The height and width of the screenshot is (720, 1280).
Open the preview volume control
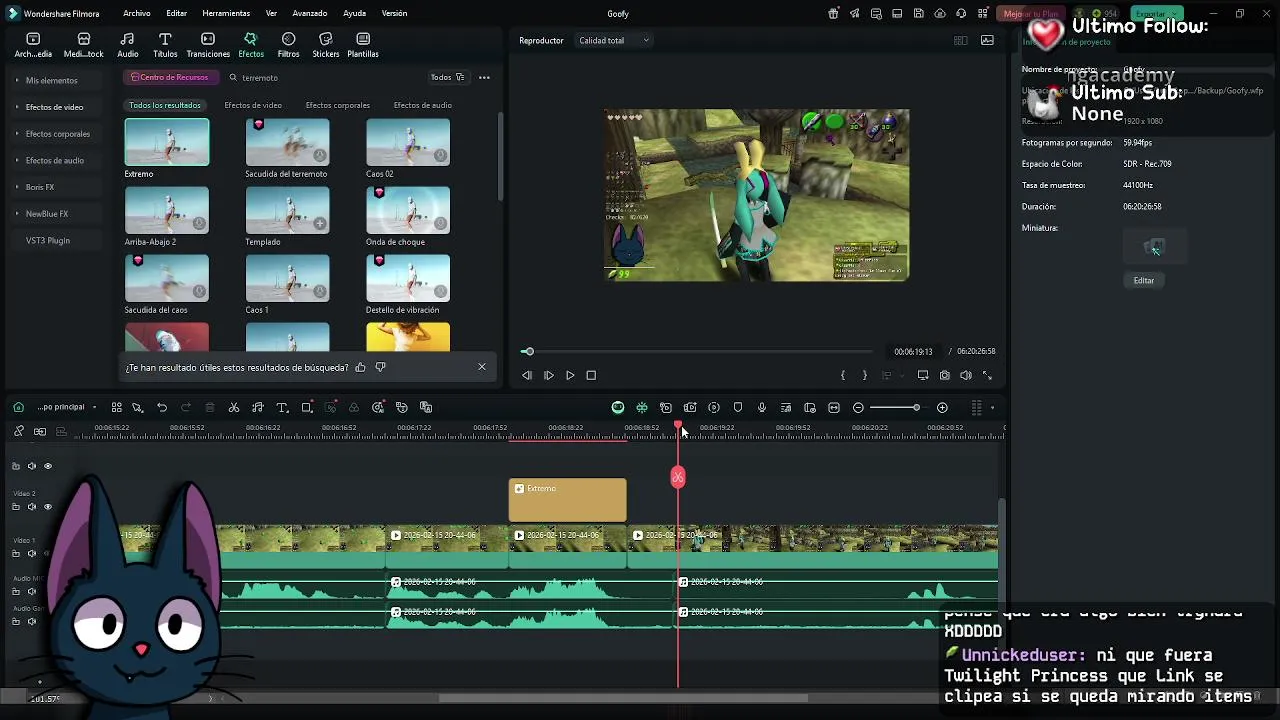pyautogui.click(x=966, y=375)
